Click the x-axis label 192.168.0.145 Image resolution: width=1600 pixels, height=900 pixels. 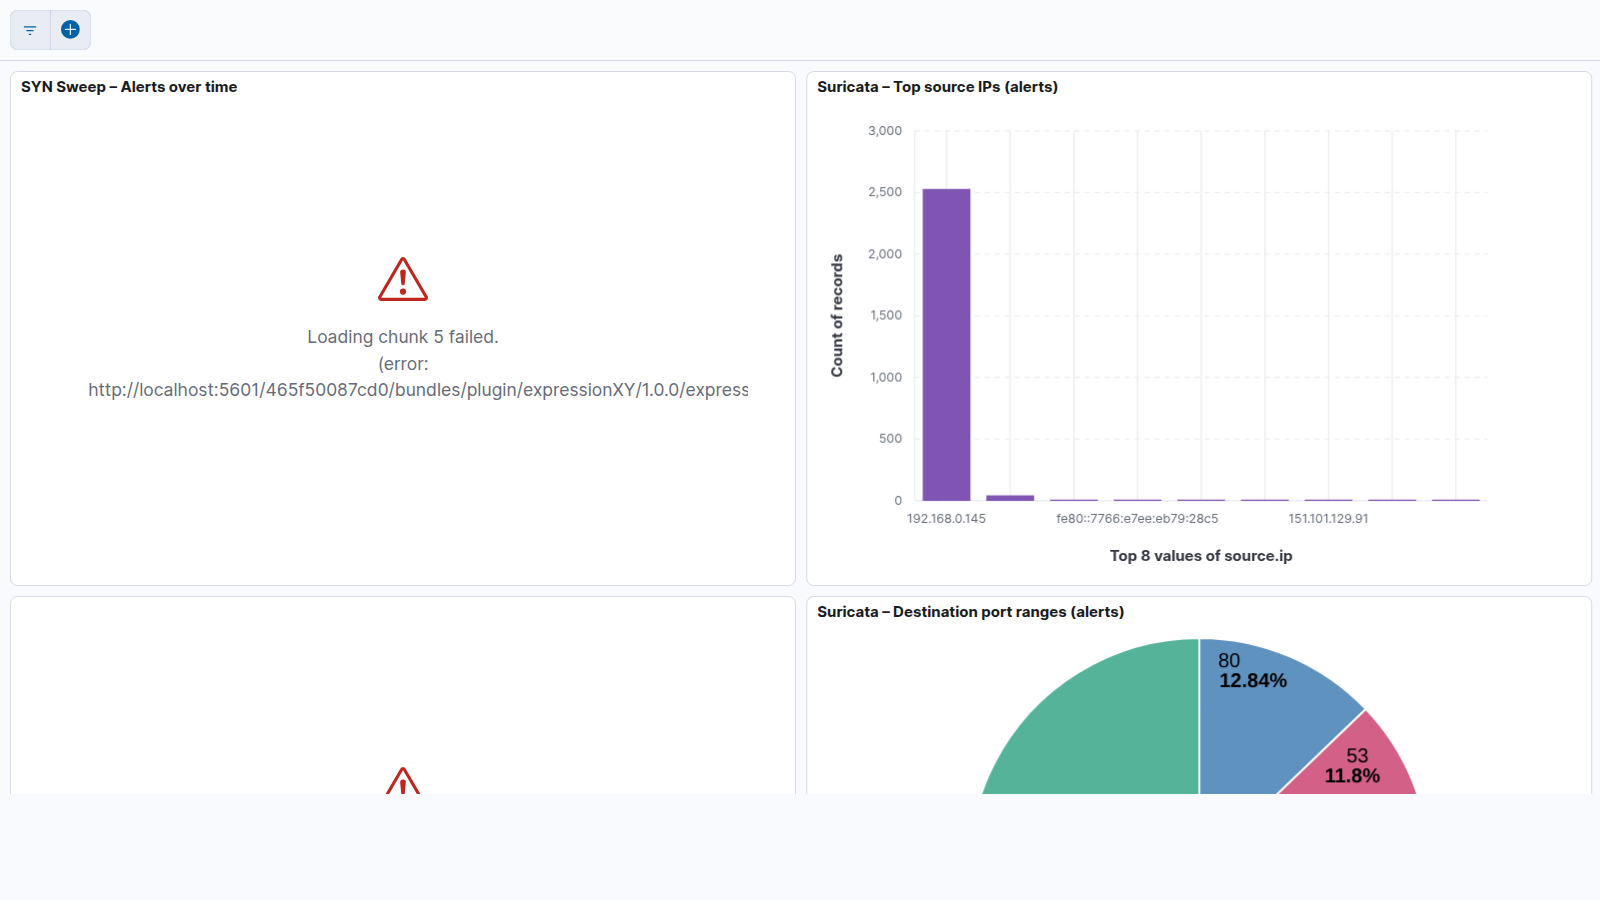946,519
